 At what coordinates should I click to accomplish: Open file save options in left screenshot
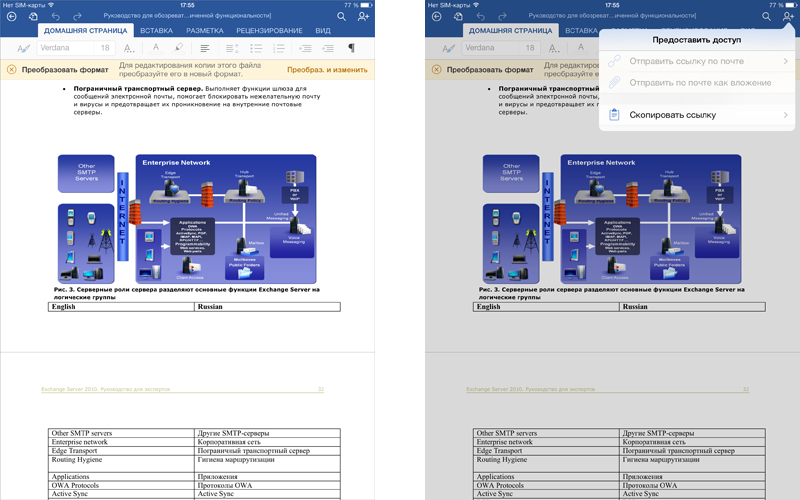pos(33,16)
